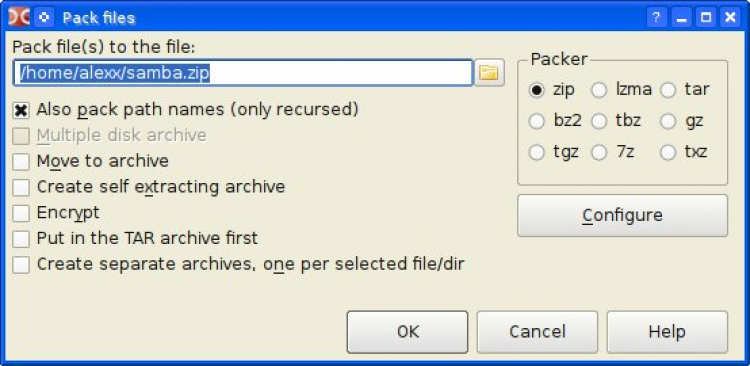Click the question mark title bar icon
750x366 pixels.
pos(656,18)
